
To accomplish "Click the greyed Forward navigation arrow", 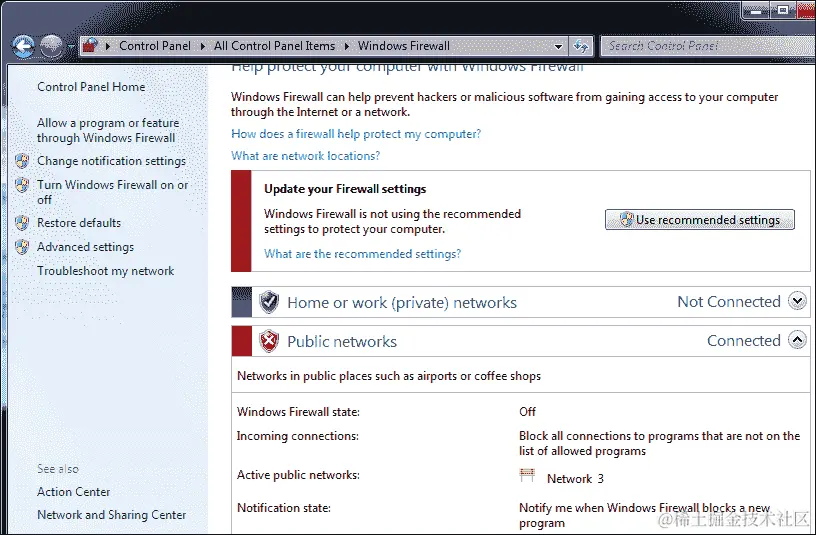I will tap(52, 47).
